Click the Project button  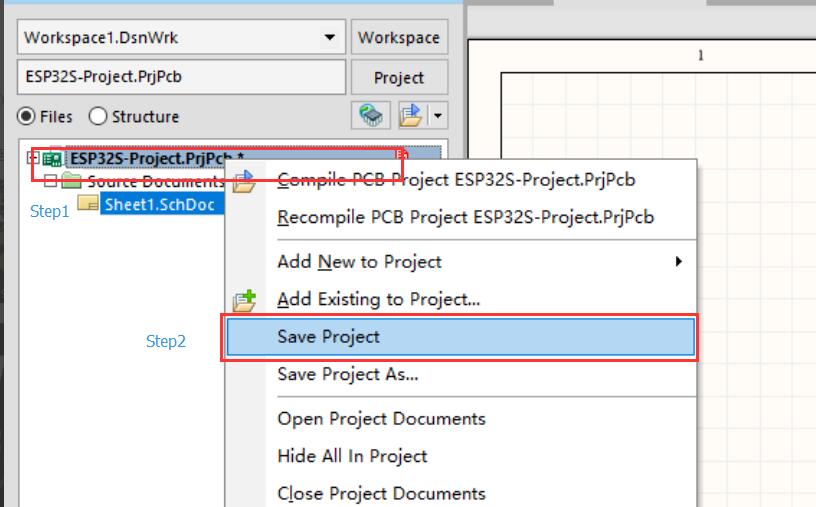pyautogui.click(x=399, y=78)
